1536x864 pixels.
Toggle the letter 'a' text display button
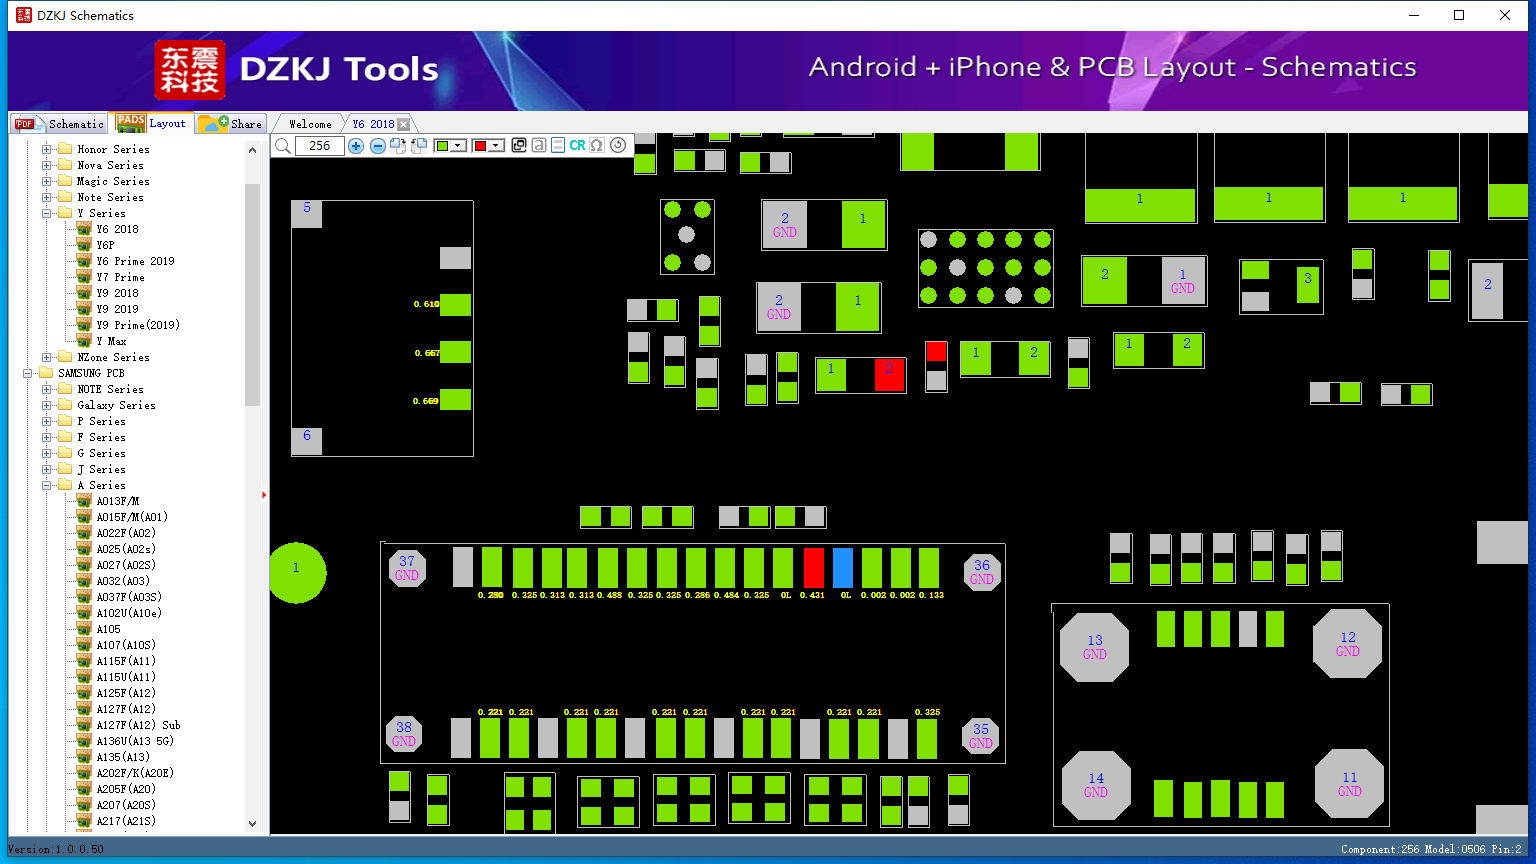(x=539, y=146)
